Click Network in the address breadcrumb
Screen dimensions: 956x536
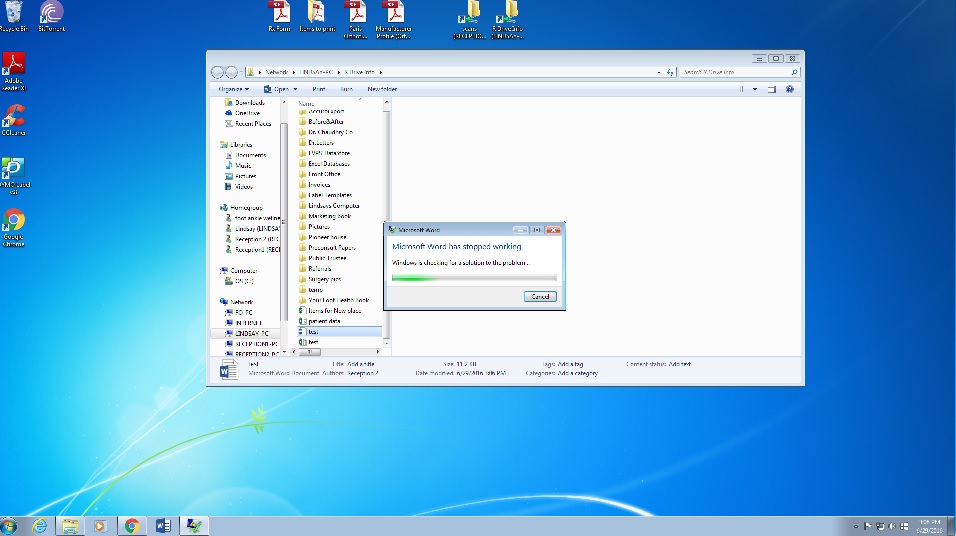pos(276,72)
